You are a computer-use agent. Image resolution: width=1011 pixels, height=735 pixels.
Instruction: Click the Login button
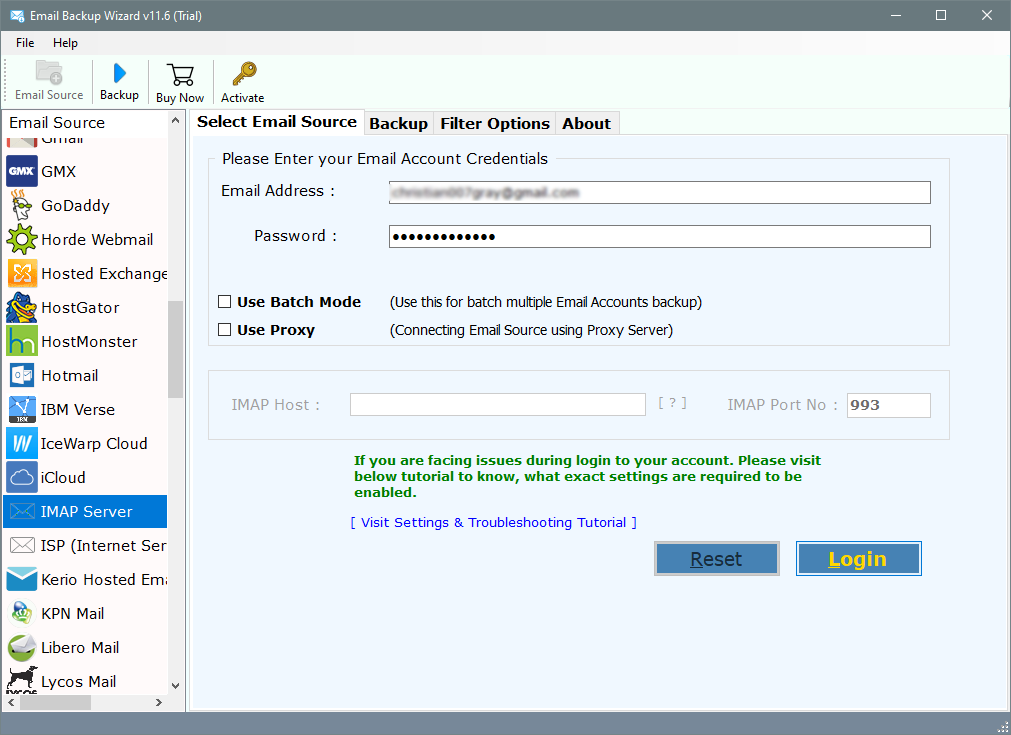click(x=858, y=558)
